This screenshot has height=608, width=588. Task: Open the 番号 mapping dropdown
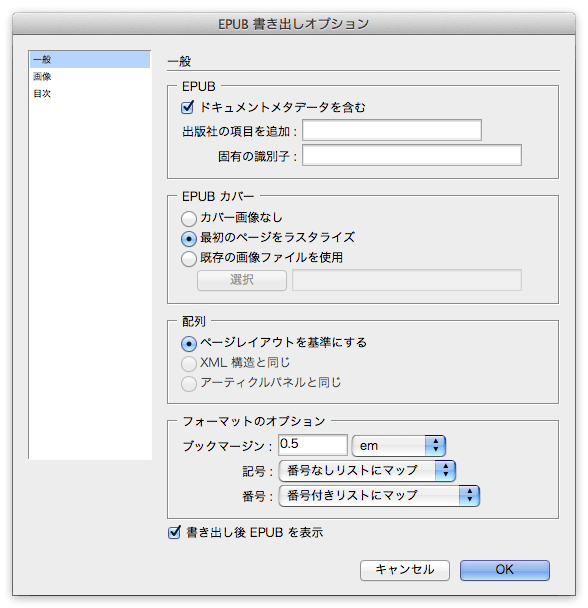(x=379, y=496)
